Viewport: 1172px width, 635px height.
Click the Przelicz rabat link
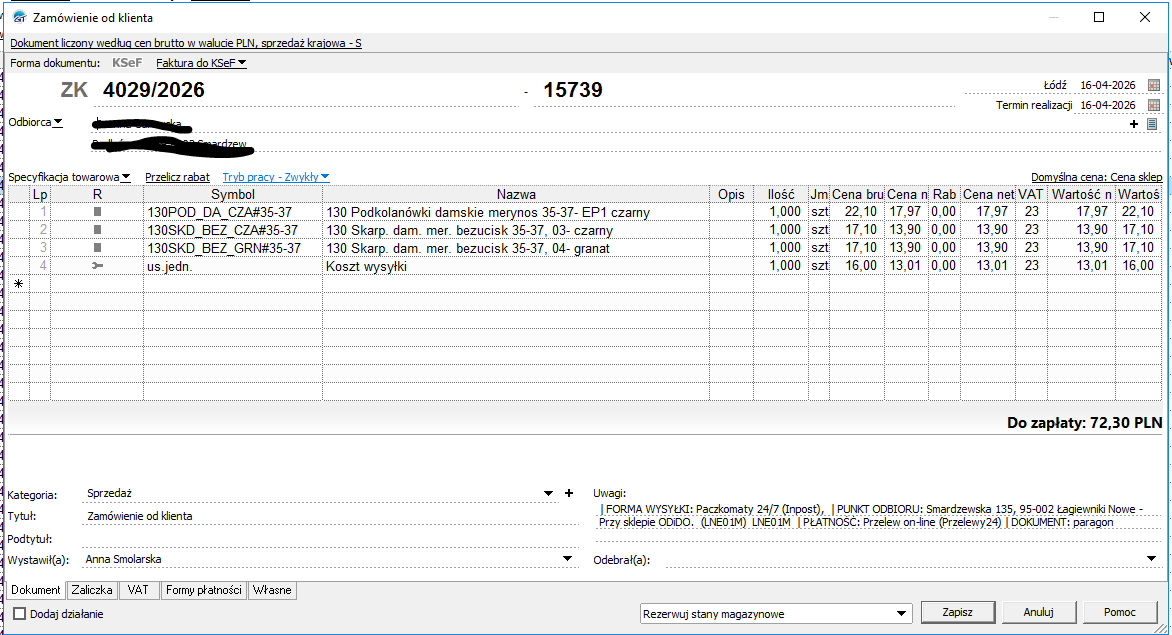click(177, 177)
